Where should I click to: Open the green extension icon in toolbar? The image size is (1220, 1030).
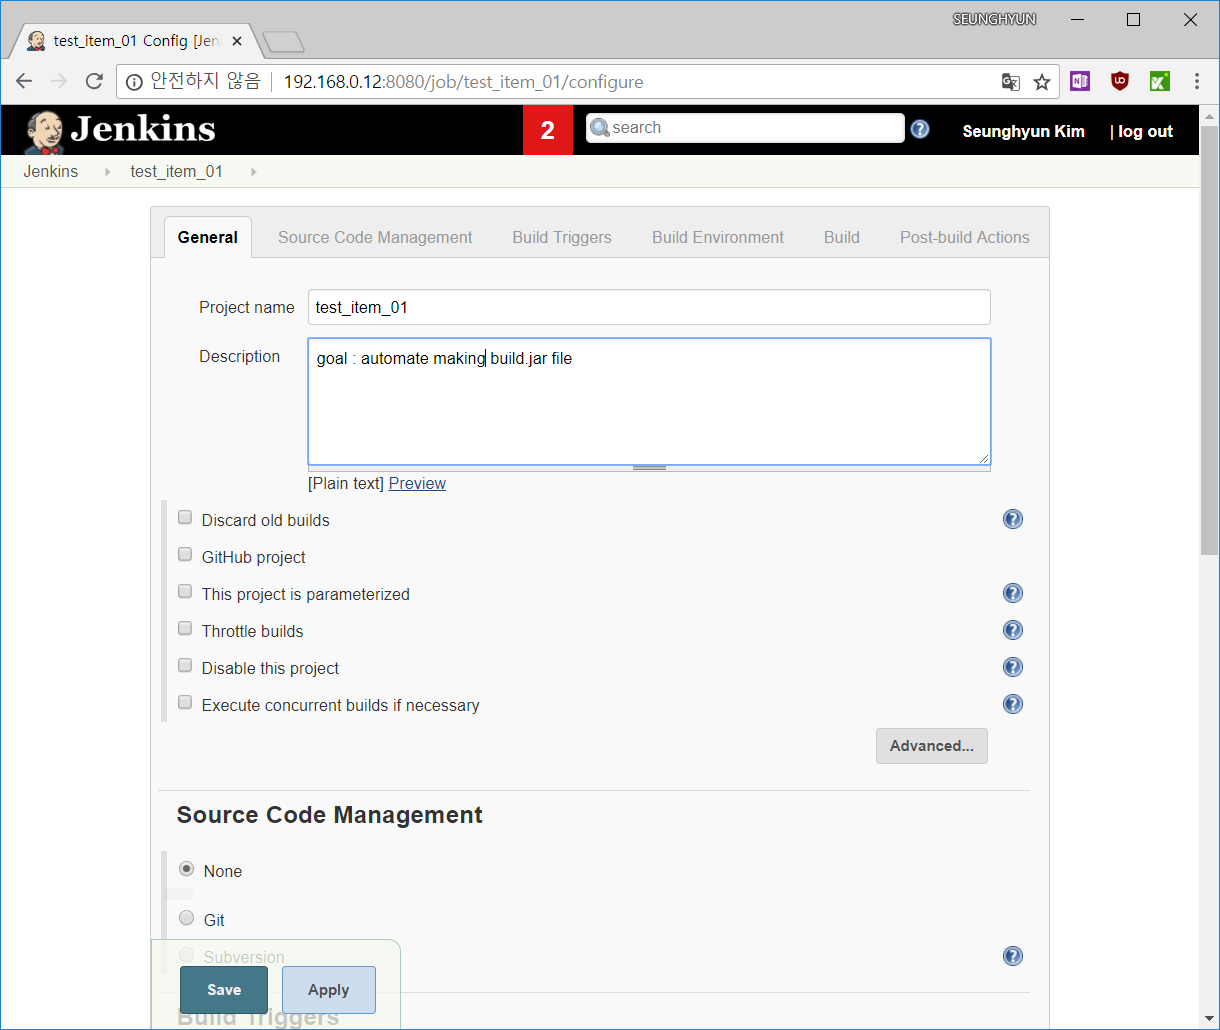[x=1160, y=82]
